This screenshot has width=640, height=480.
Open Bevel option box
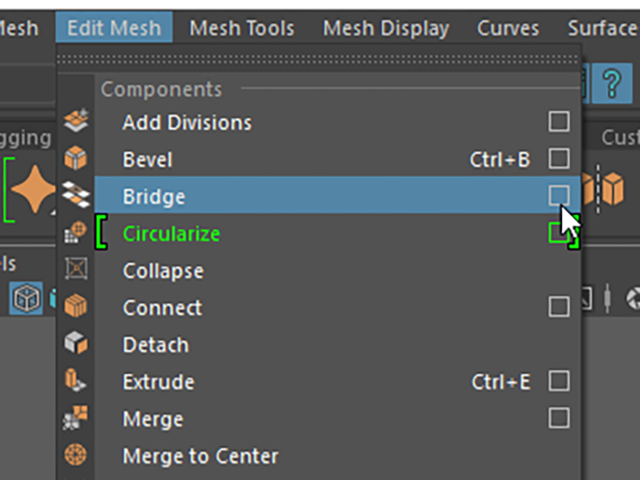coord(559,158)
